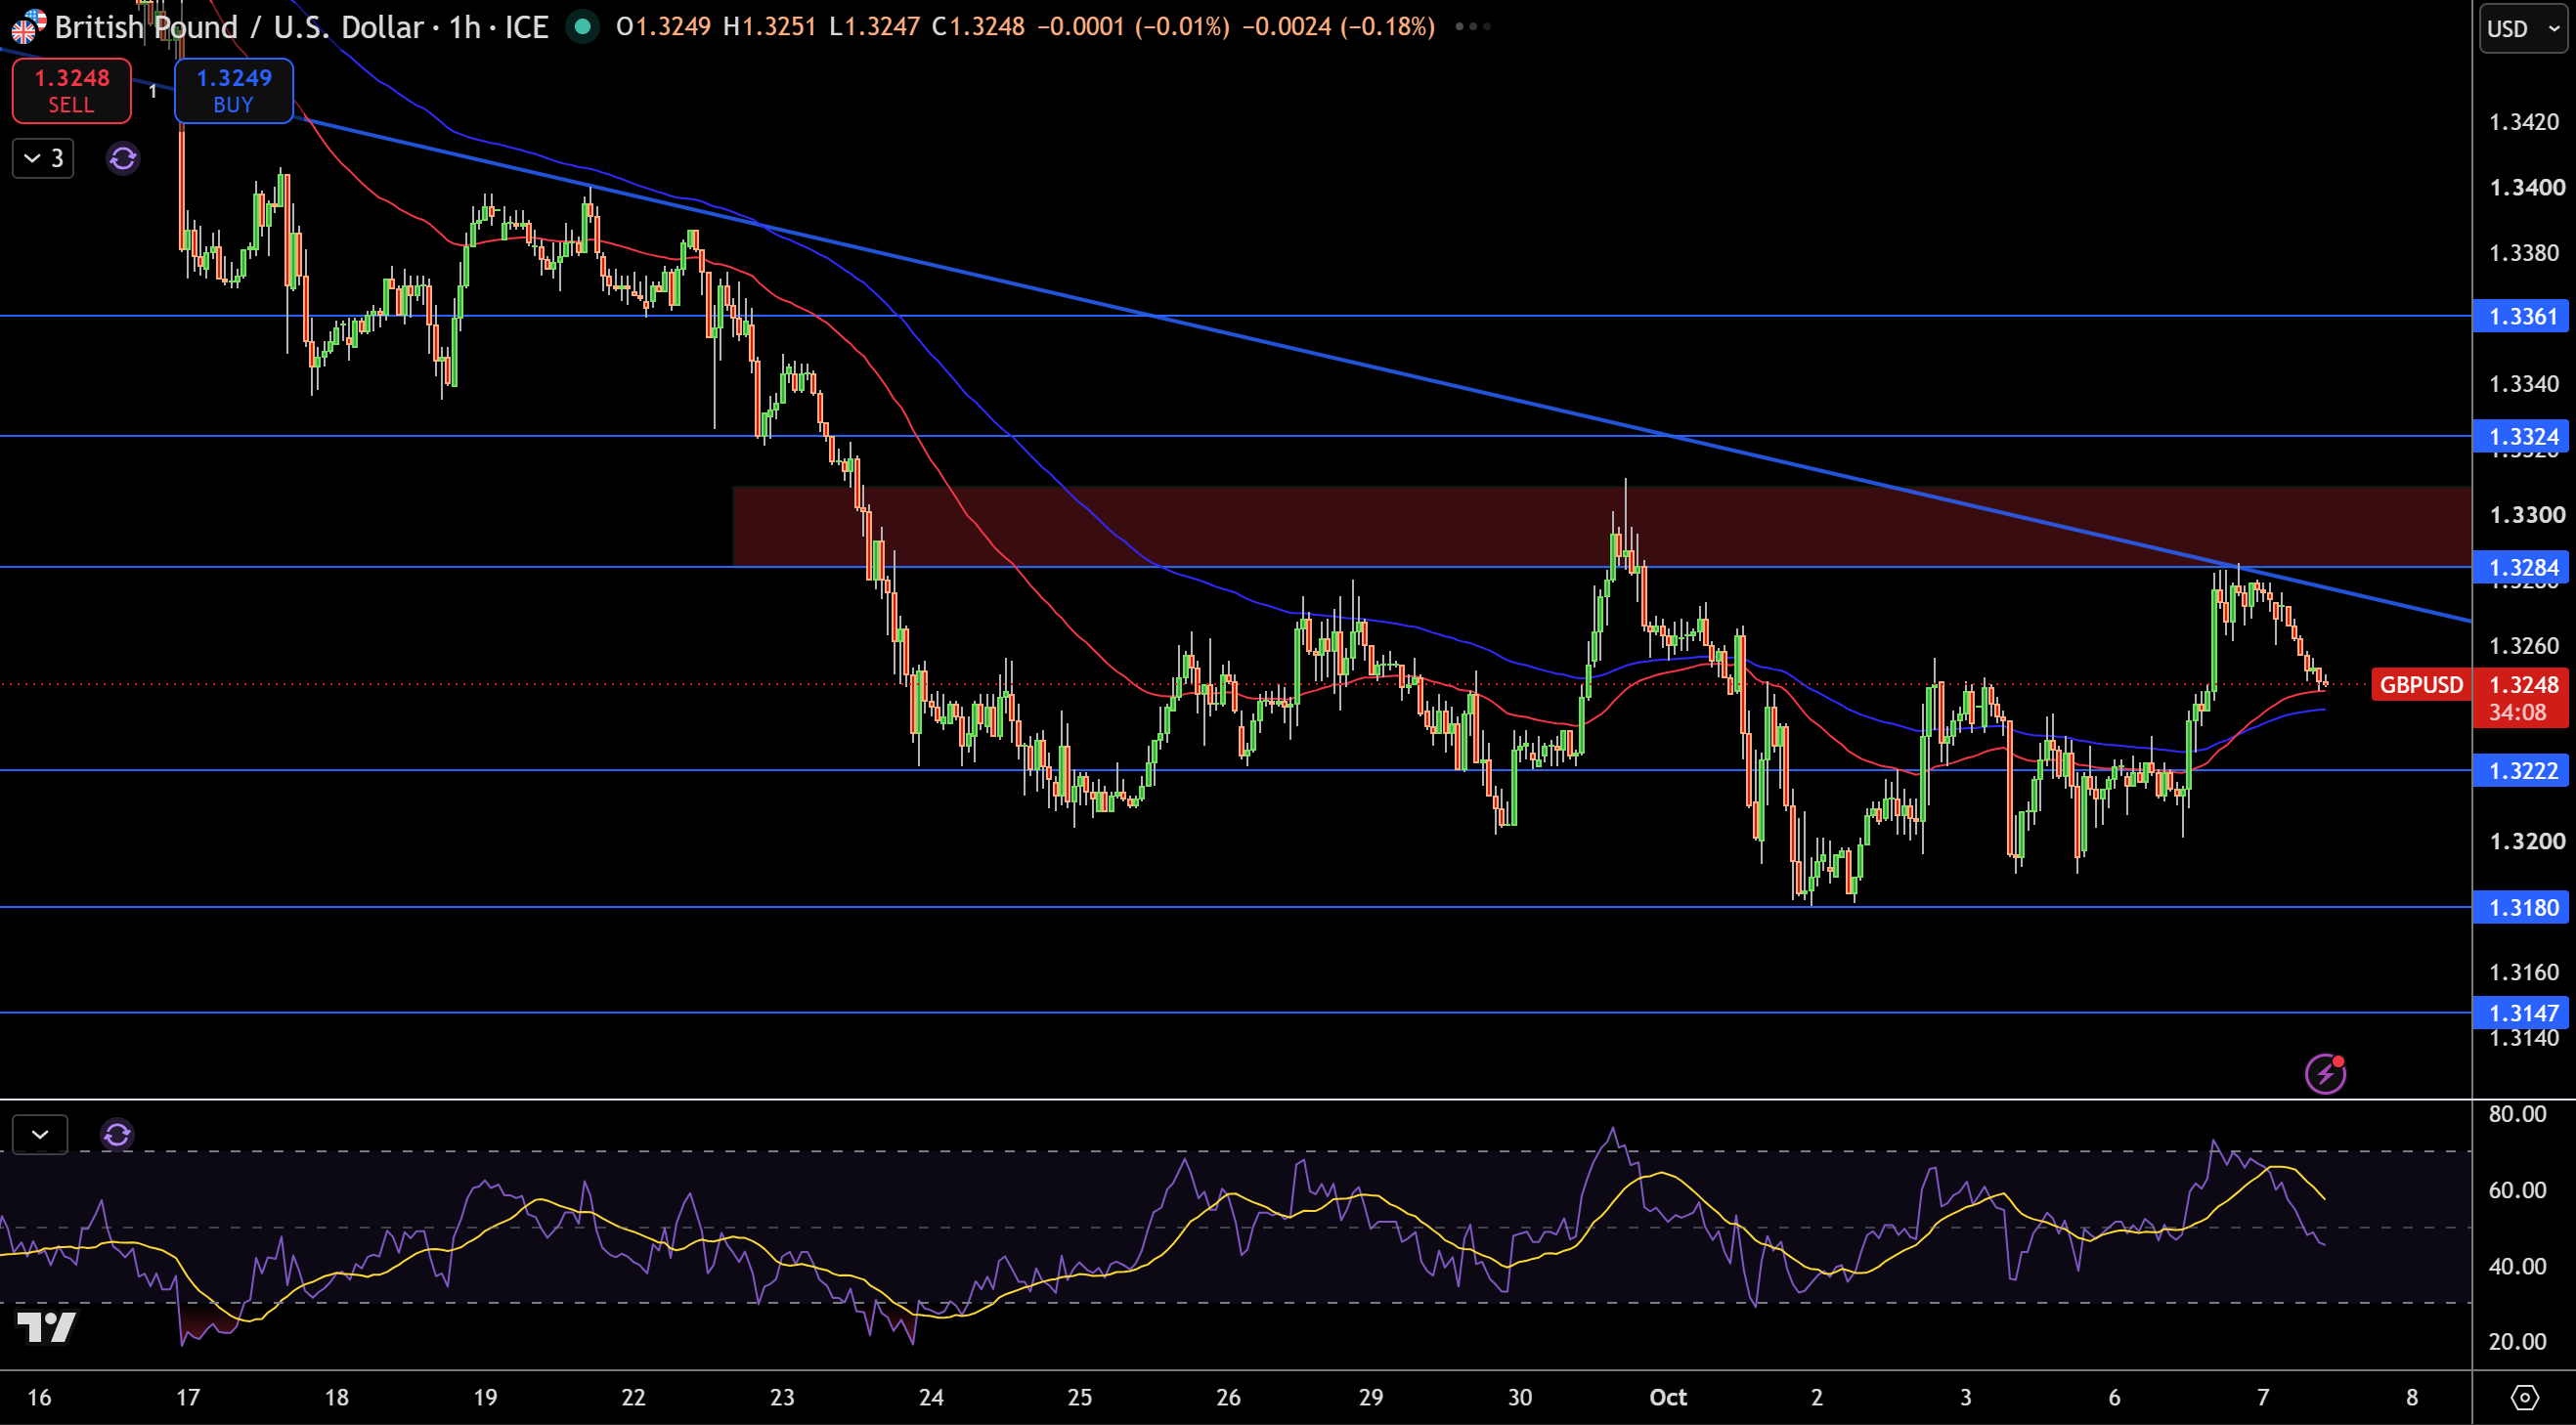
Task: Click the 80.00 level on RSI scale
Action: tap(2518, 1114)
